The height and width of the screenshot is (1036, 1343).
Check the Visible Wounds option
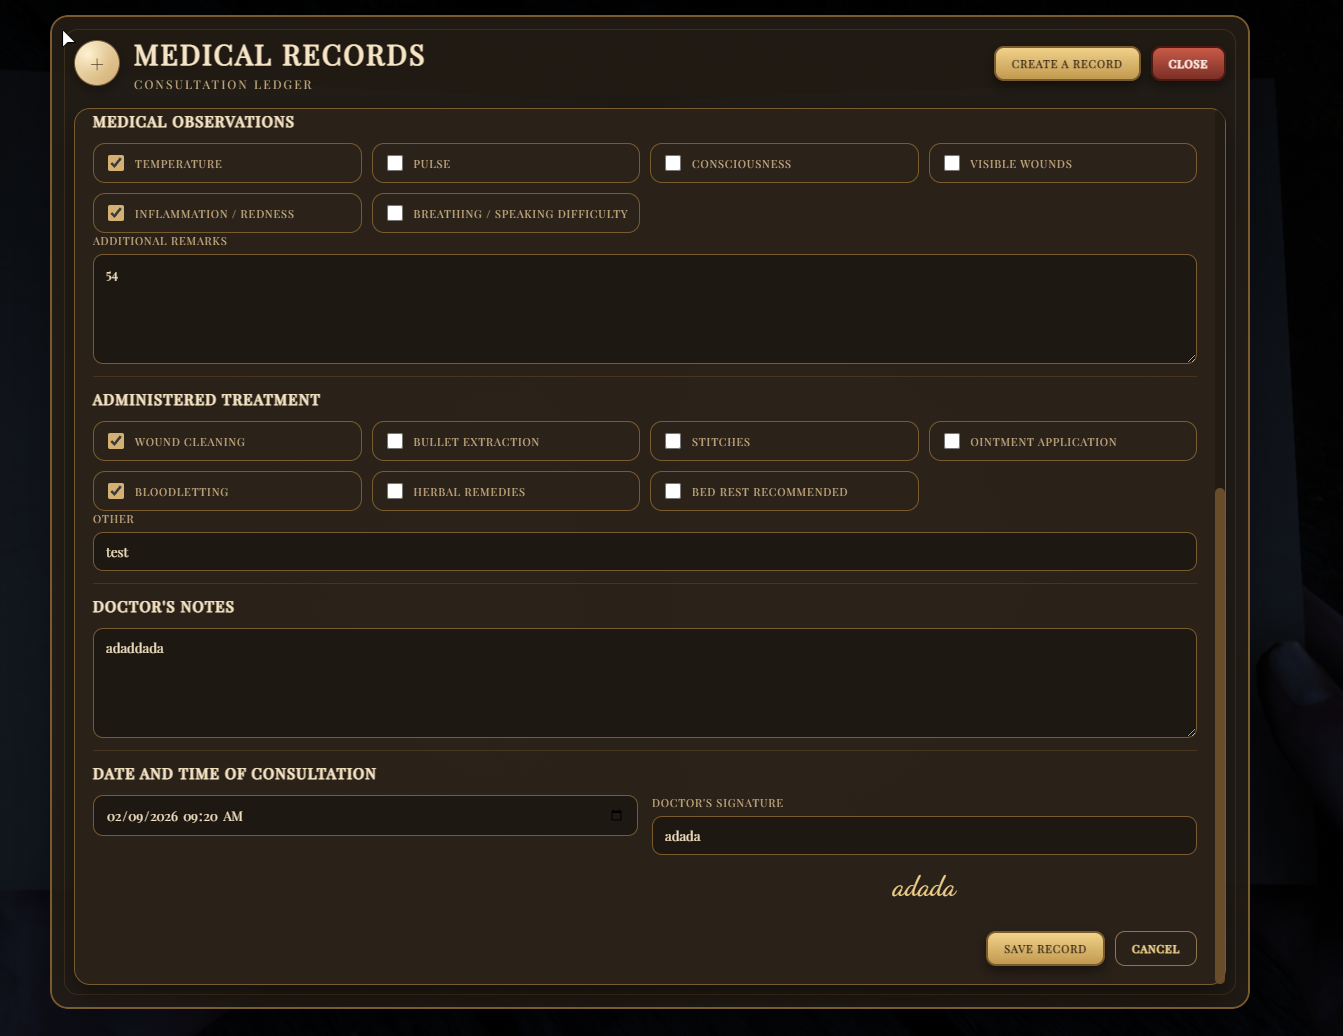(x=952, y=163)
